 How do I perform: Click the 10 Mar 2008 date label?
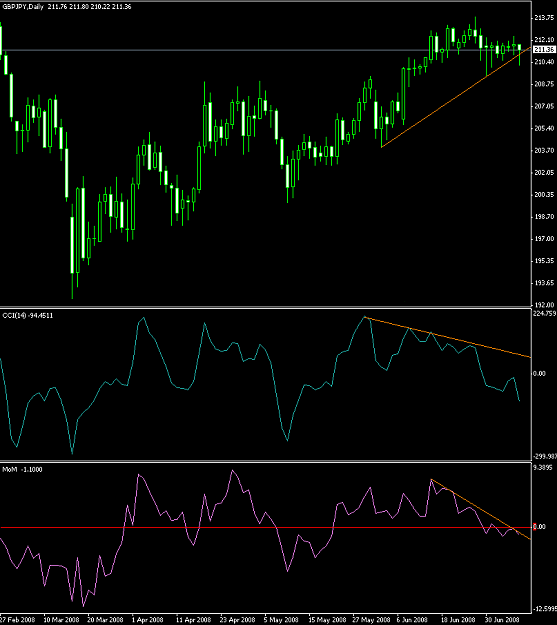tap(61, 620)
